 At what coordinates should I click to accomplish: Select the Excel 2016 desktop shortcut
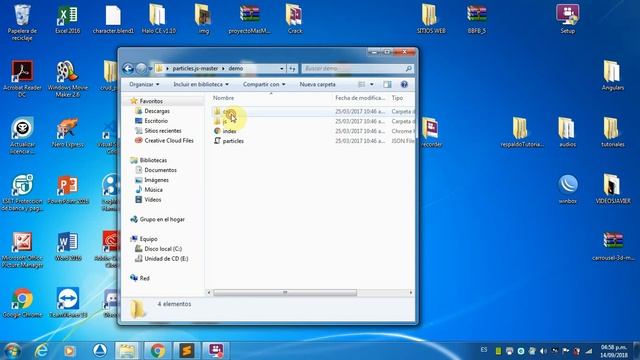tap(67, 19)
